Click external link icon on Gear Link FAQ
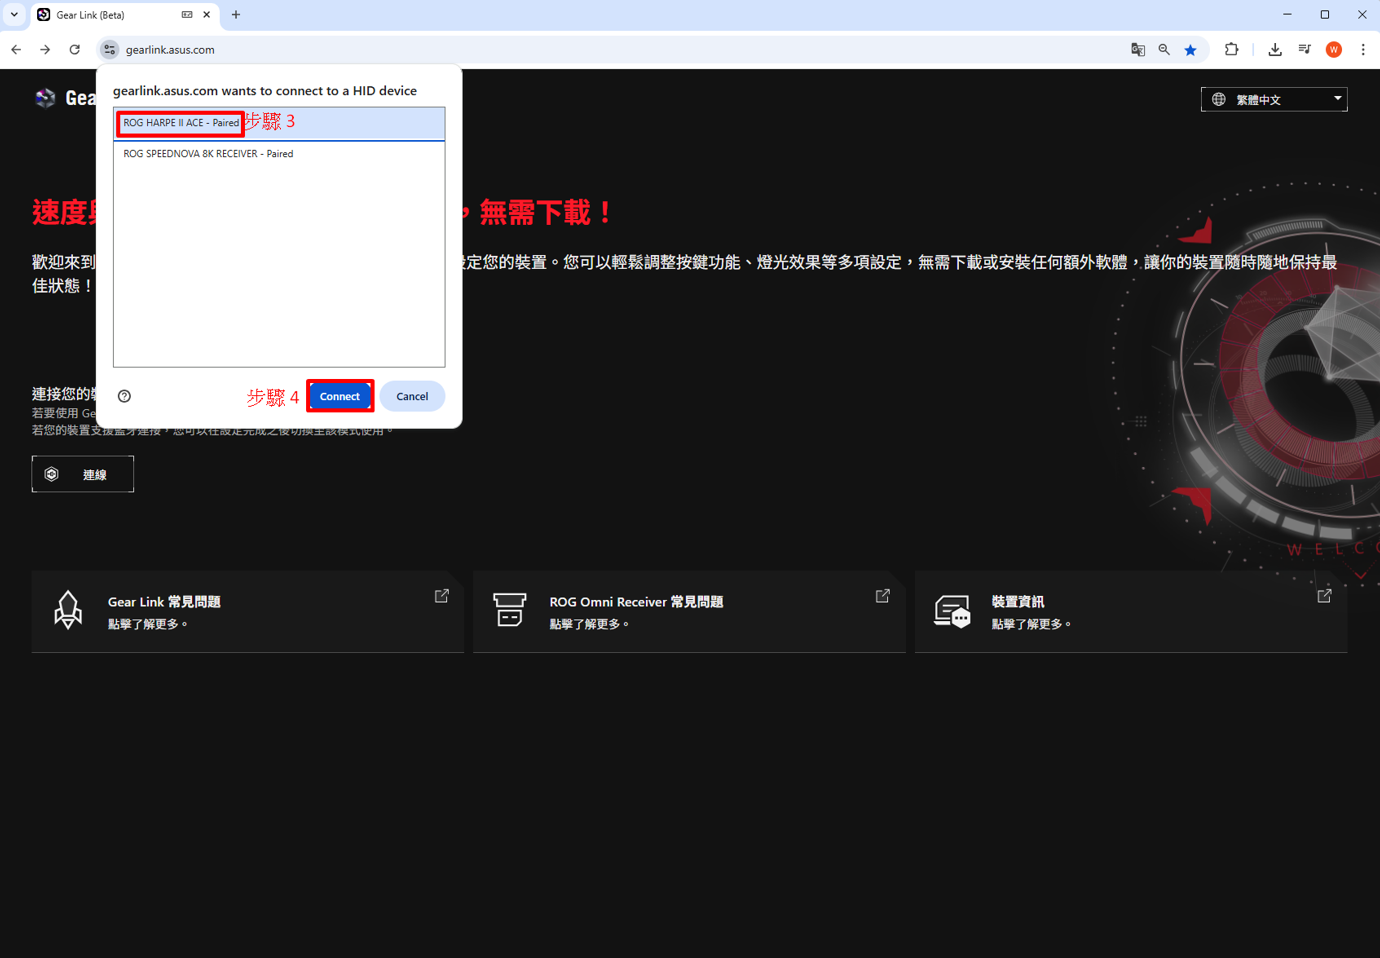Viewport: 1380px width, 958px height. click(442, 596)
